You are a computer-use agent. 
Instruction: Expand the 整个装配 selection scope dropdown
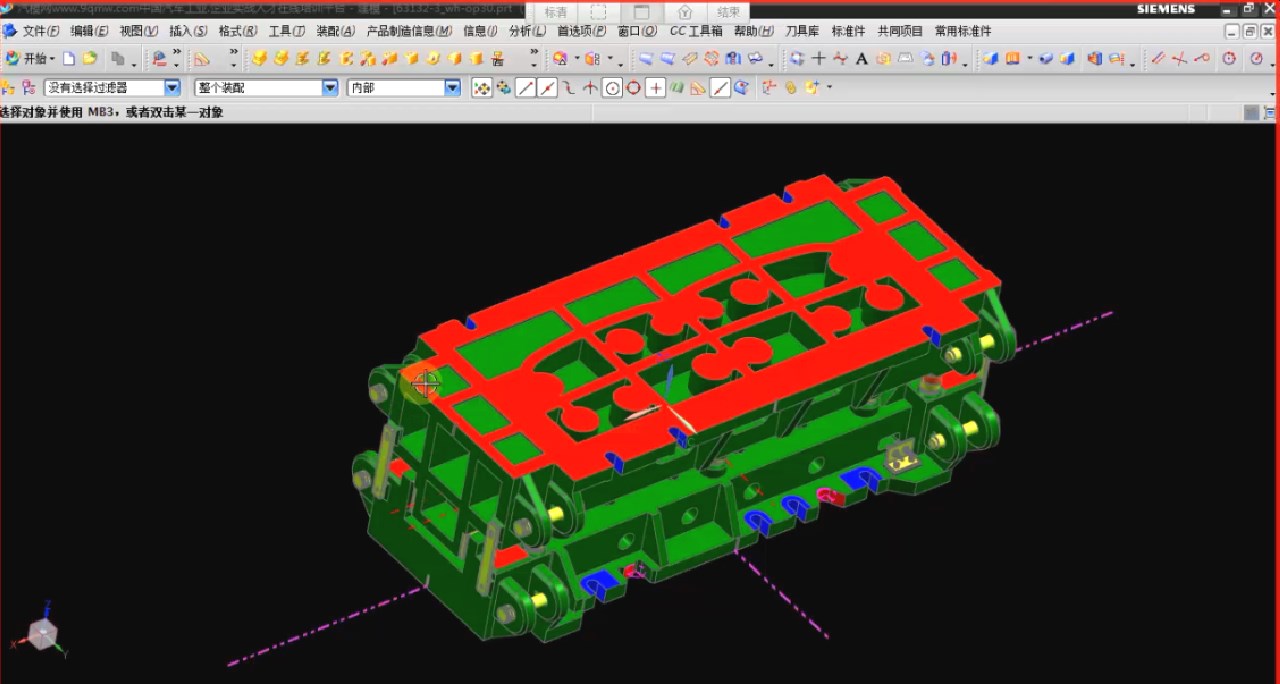point(330,88)
